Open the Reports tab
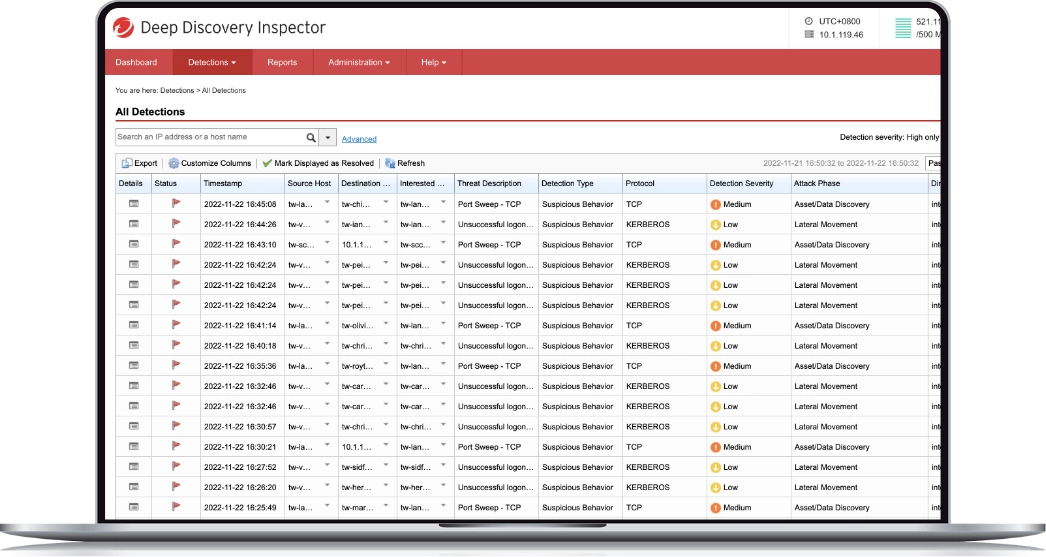 click(282, 62)
